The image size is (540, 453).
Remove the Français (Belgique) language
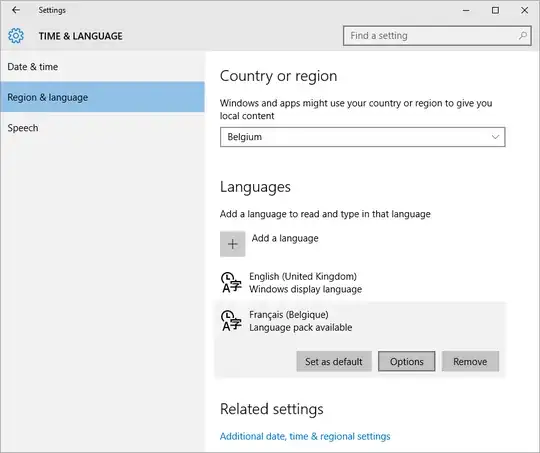[470, 361]
